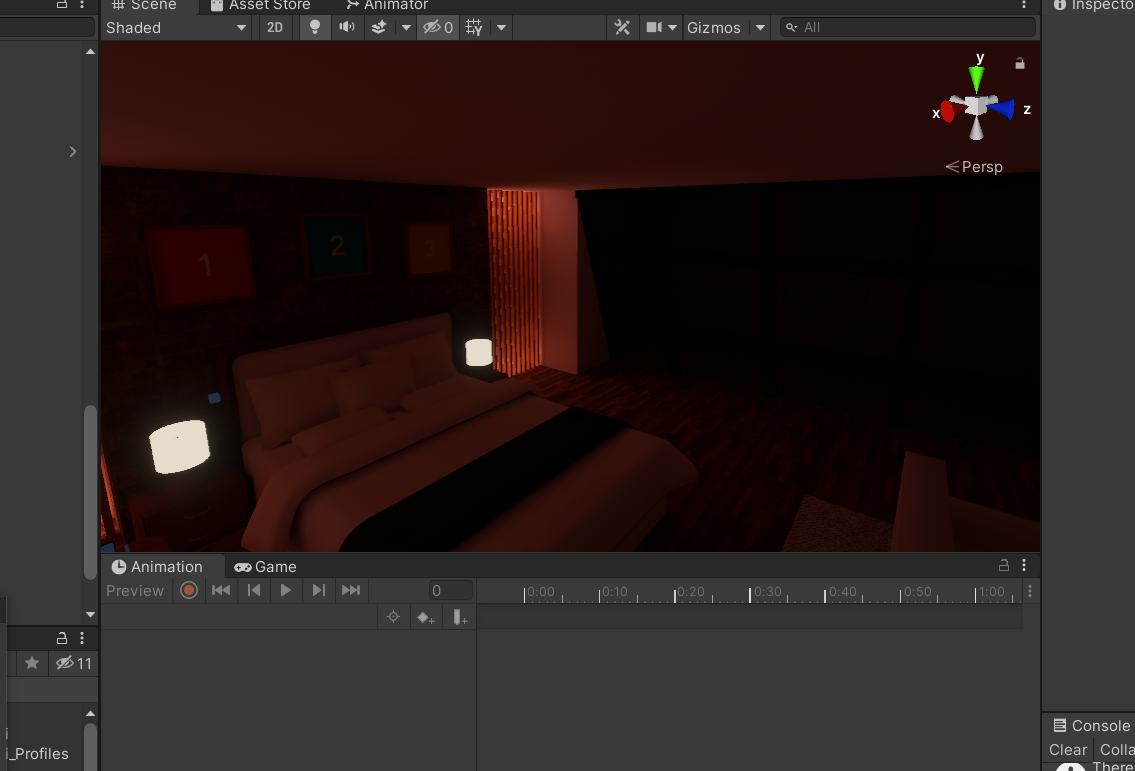Click the scene effects layers icon
Image resolution: width=1135 pixels, height=771 pixels.
(379, 27)
